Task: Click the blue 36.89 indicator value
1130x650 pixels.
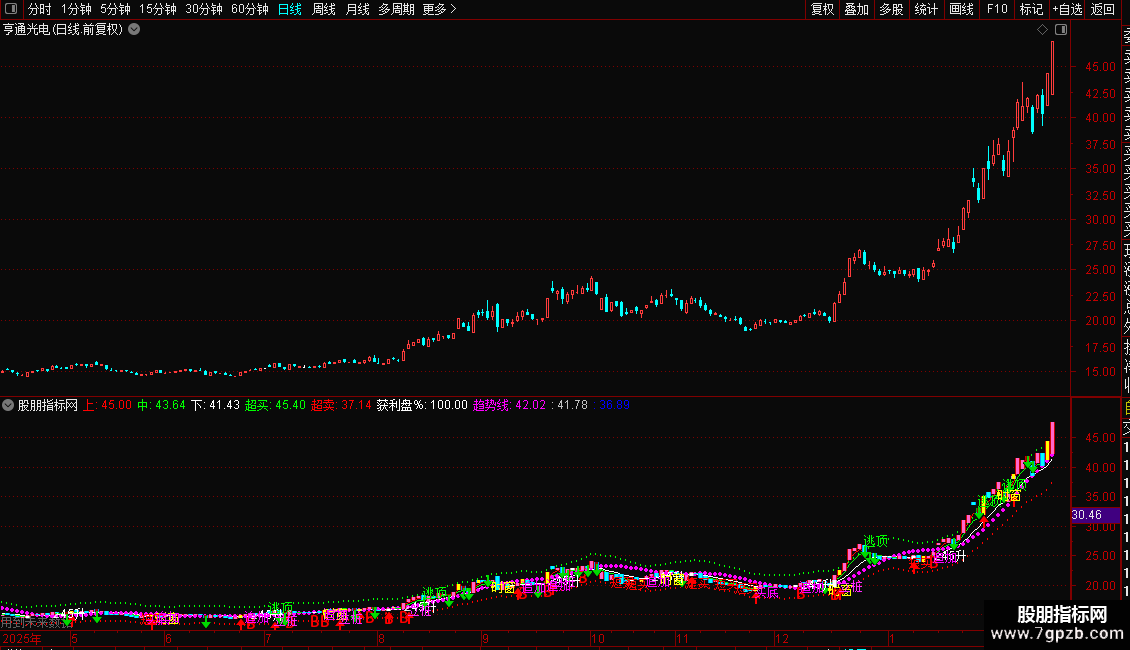Action: (x=615, y=405)
